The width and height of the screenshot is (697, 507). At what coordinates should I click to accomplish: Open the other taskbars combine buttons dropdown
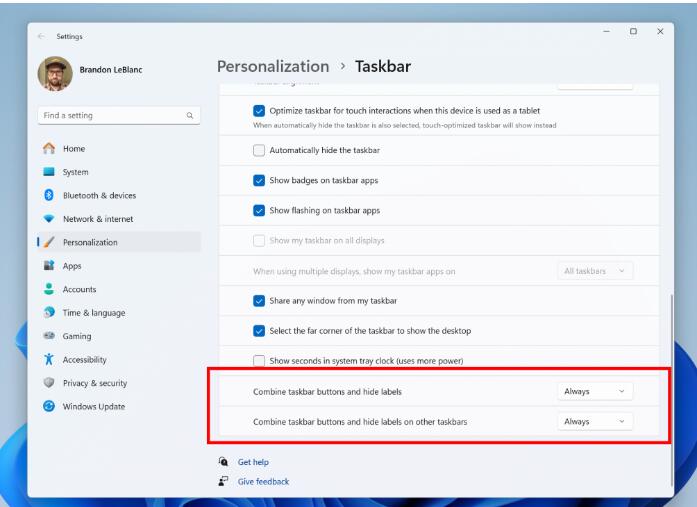pyautogui.click(x=595, y=422)
